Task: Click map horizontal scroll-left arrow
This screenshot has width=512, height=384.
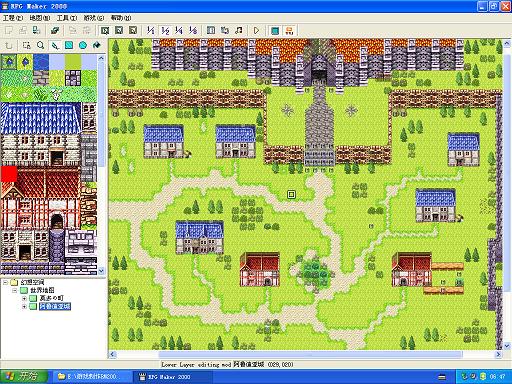Action: click(x=112, y=354)
